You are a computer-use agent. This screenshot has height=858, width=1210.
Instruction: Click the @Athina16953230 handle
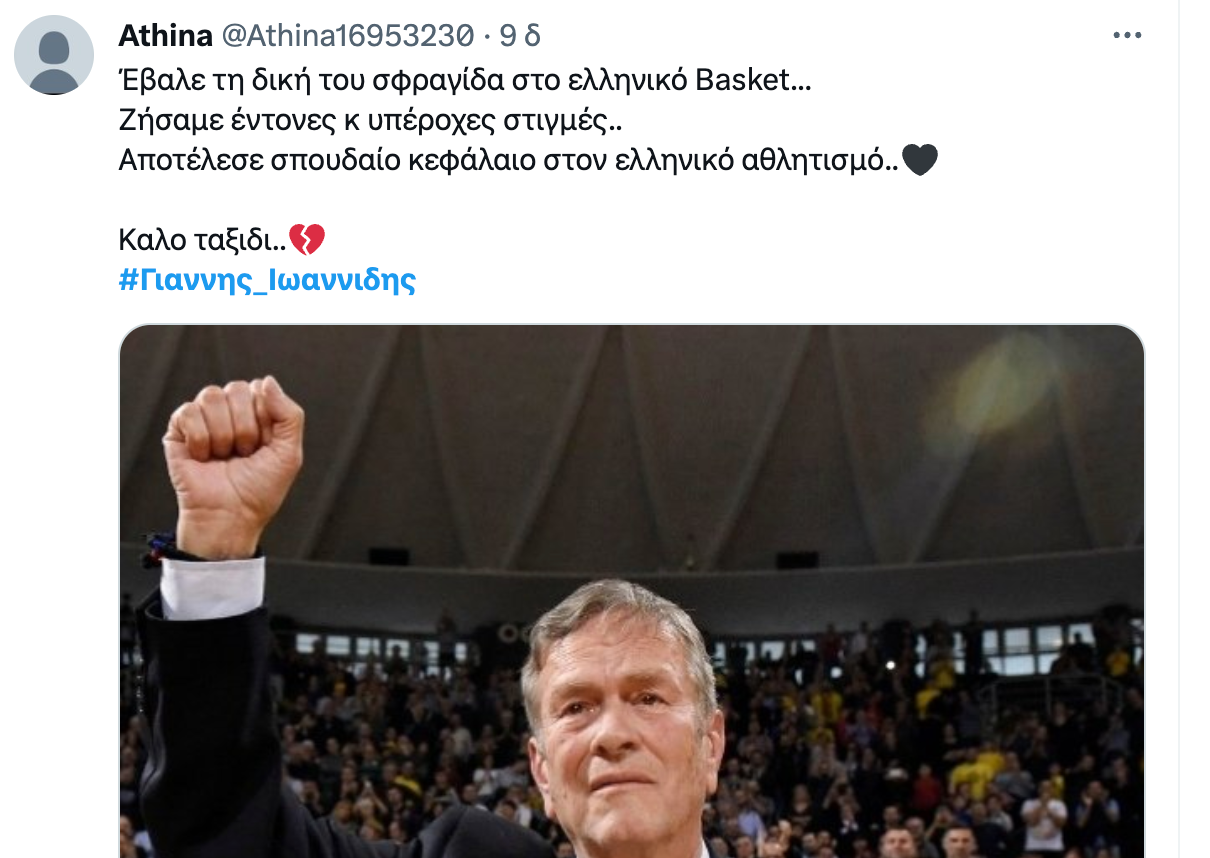pyautogui.click(x=346, y=36)
